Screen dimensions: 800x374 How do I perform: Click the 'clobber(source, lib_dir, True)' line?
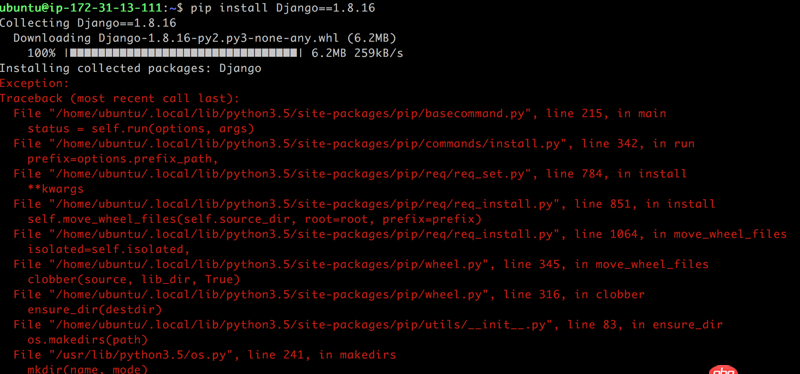coord(134,280)
